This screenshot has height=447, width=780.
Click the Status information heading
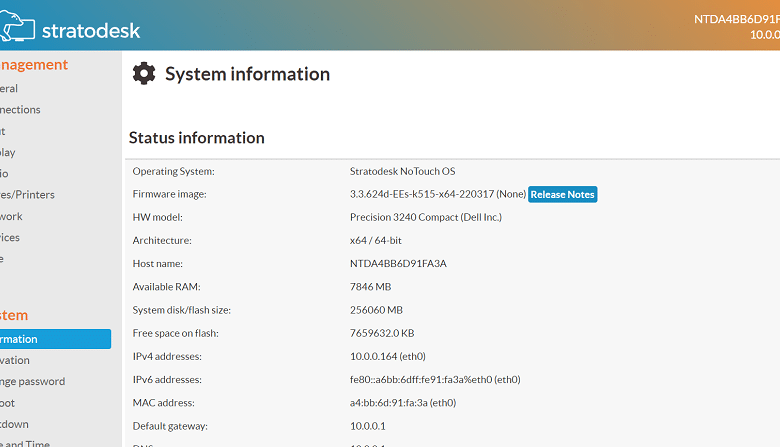pyautogui.click(x=196, y=138)
